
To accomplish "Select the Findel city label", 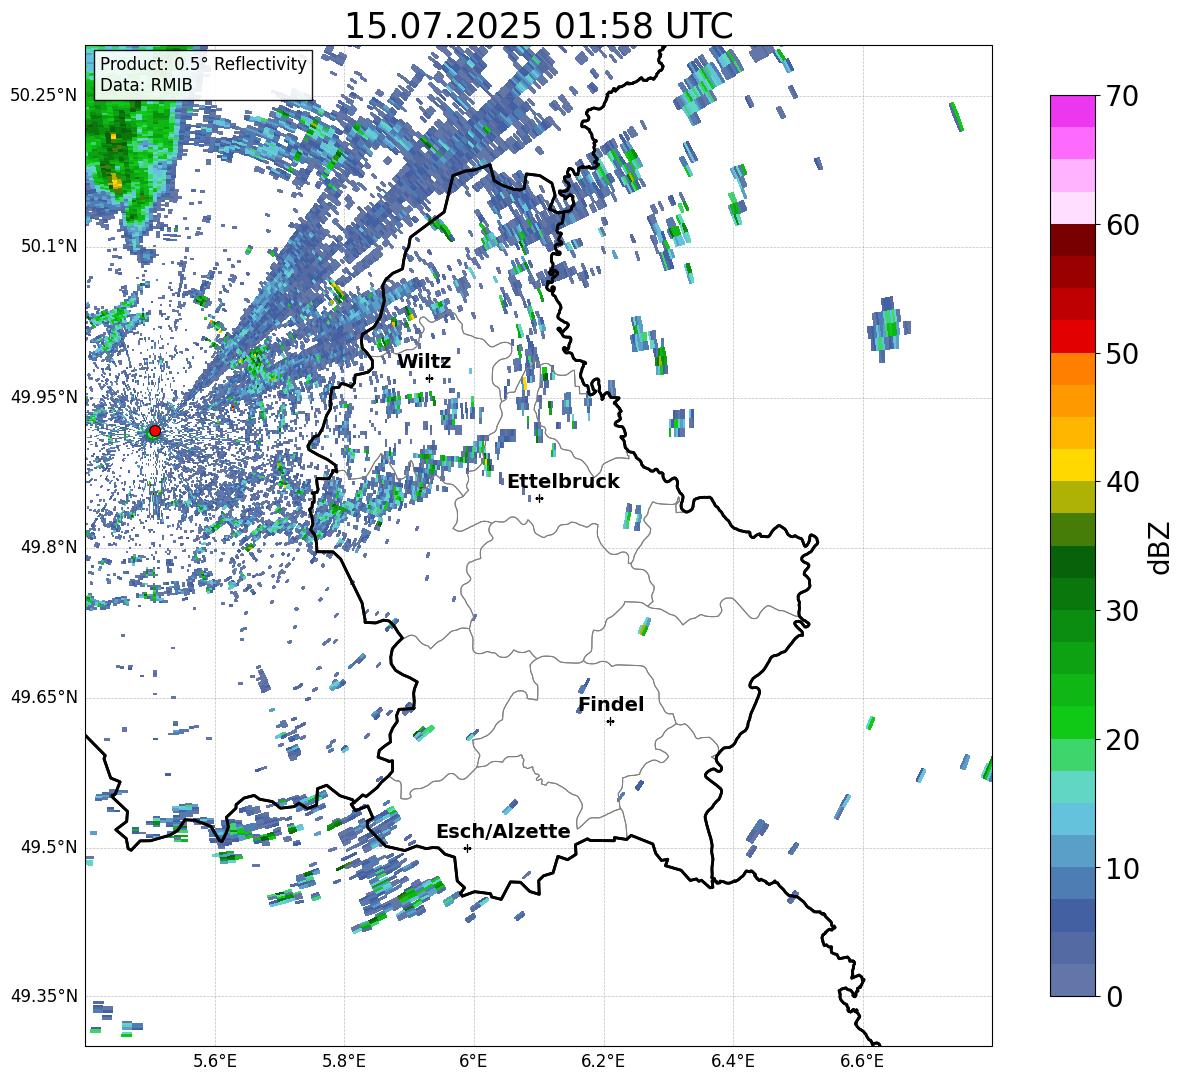I will [x=611, y=704].
